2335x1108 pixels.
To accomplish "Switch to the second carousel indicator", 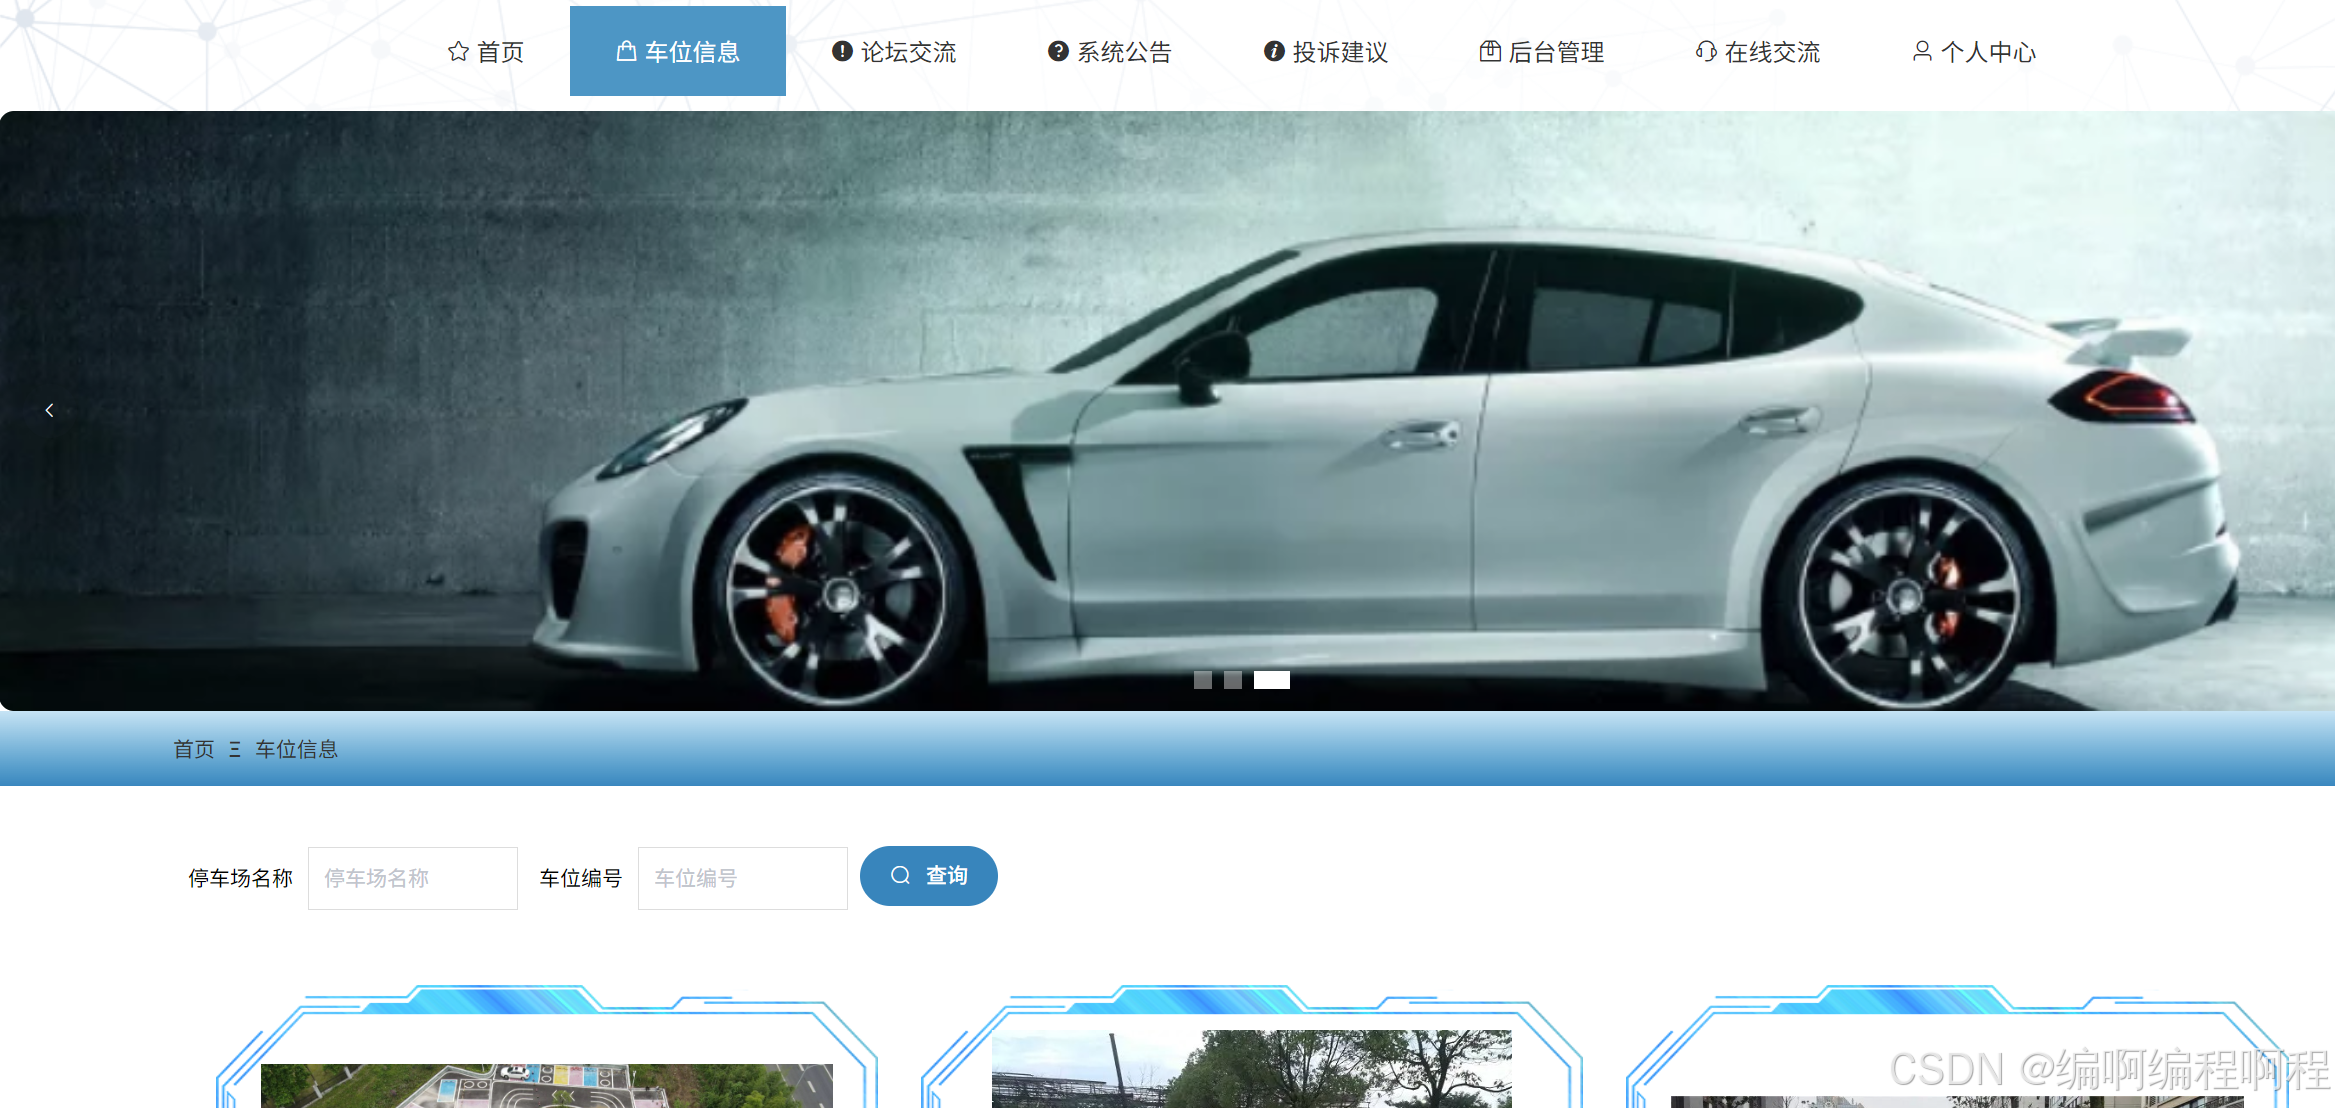I will click(x=1233, y=680).
